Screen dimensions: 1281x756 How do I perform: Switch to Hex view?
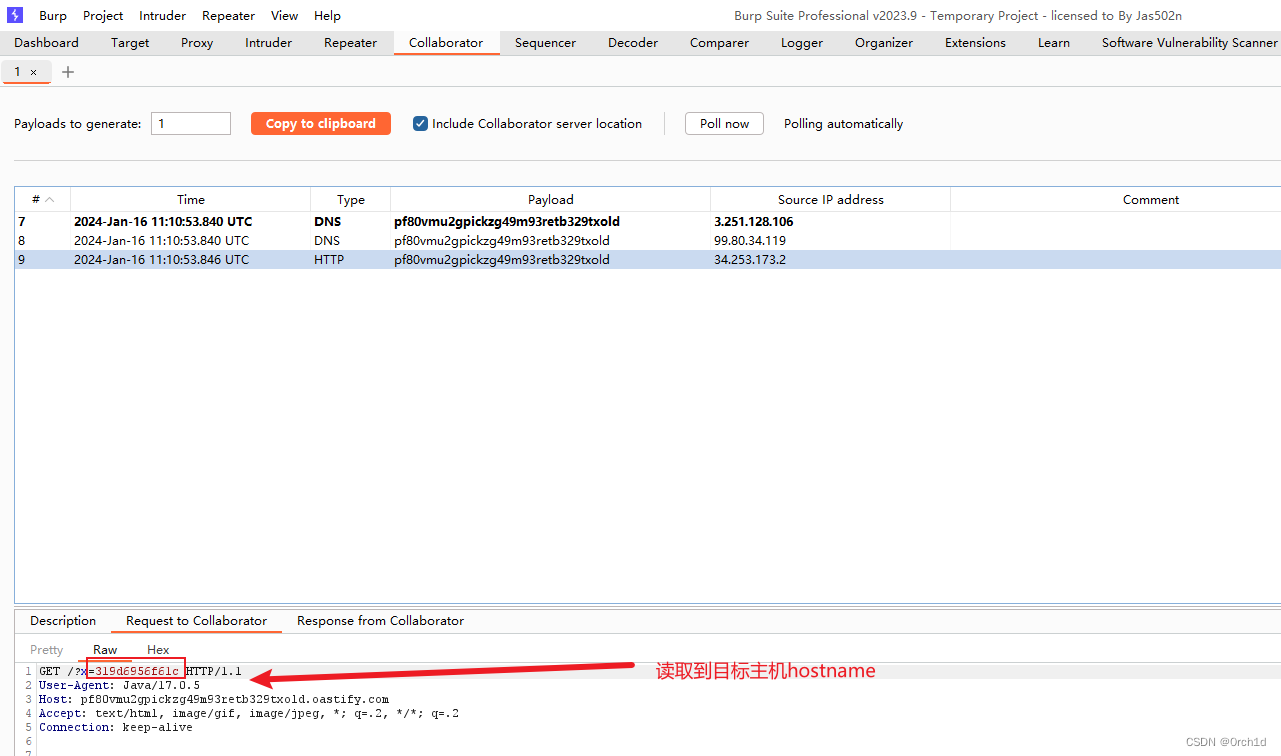158,650
